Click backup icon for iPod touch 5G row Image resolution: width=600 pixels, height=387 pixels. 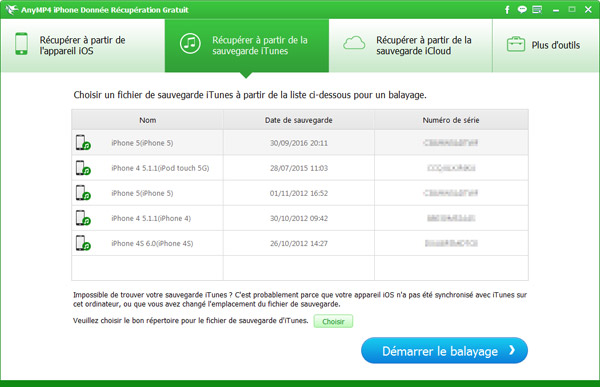tap(83, 168)
